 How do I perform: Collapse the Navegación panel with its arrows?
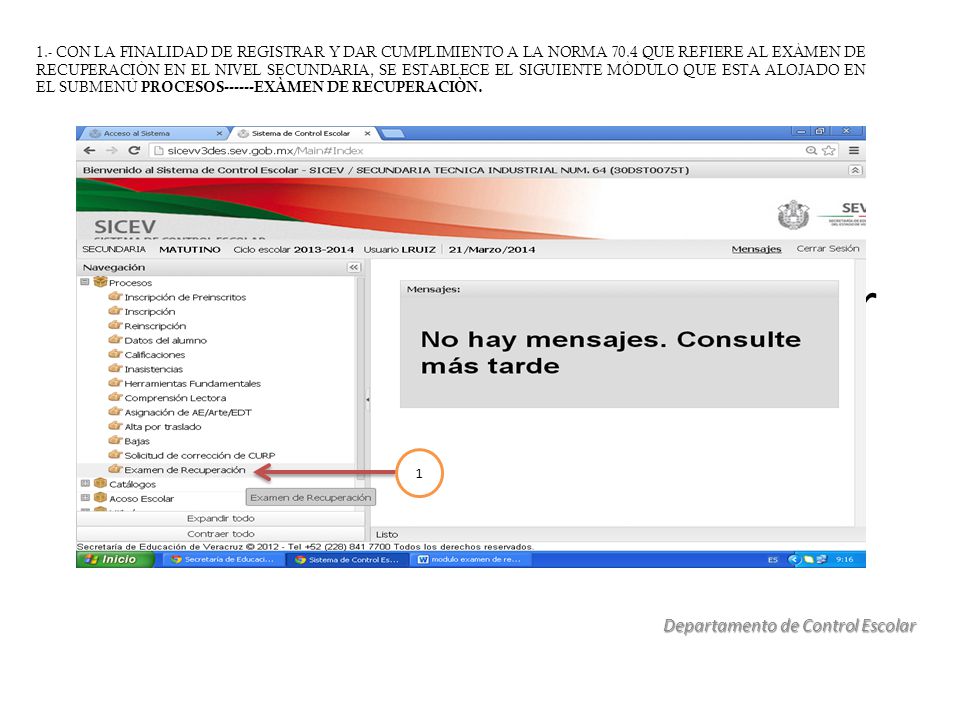[x=354, y=268]
